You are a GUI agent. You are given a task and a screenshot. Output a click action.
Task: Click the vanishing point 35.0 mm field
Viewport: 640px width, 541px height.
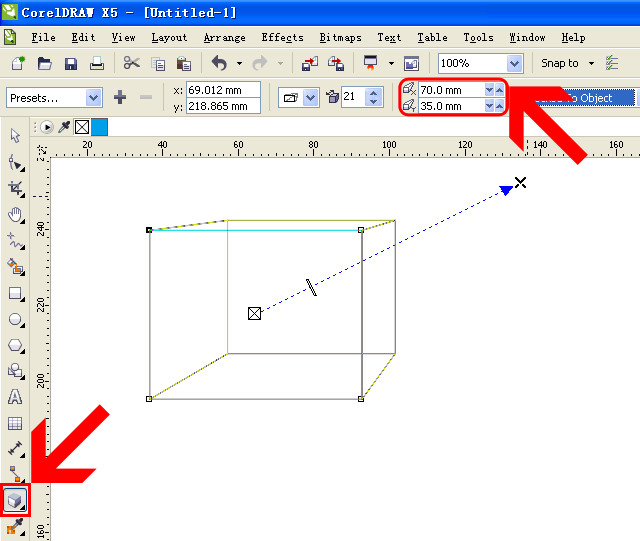tap(451, 106)
